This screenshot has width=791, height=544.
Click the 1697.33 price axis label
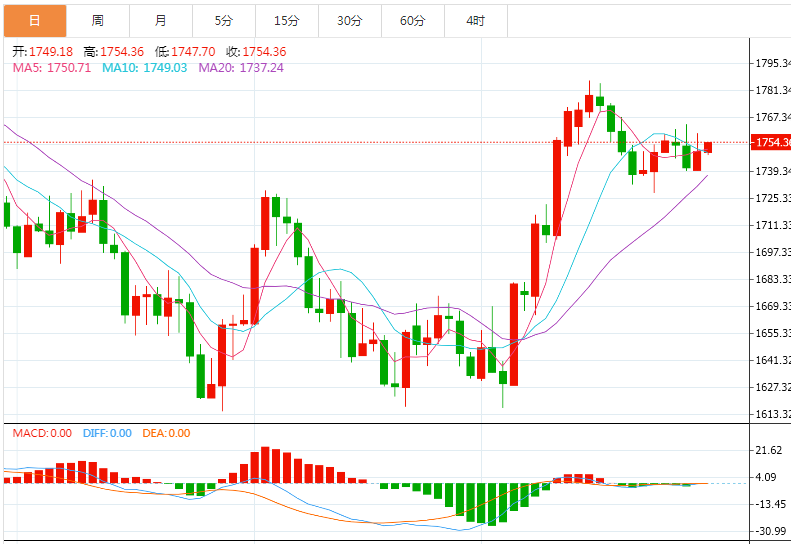[773, 252]
